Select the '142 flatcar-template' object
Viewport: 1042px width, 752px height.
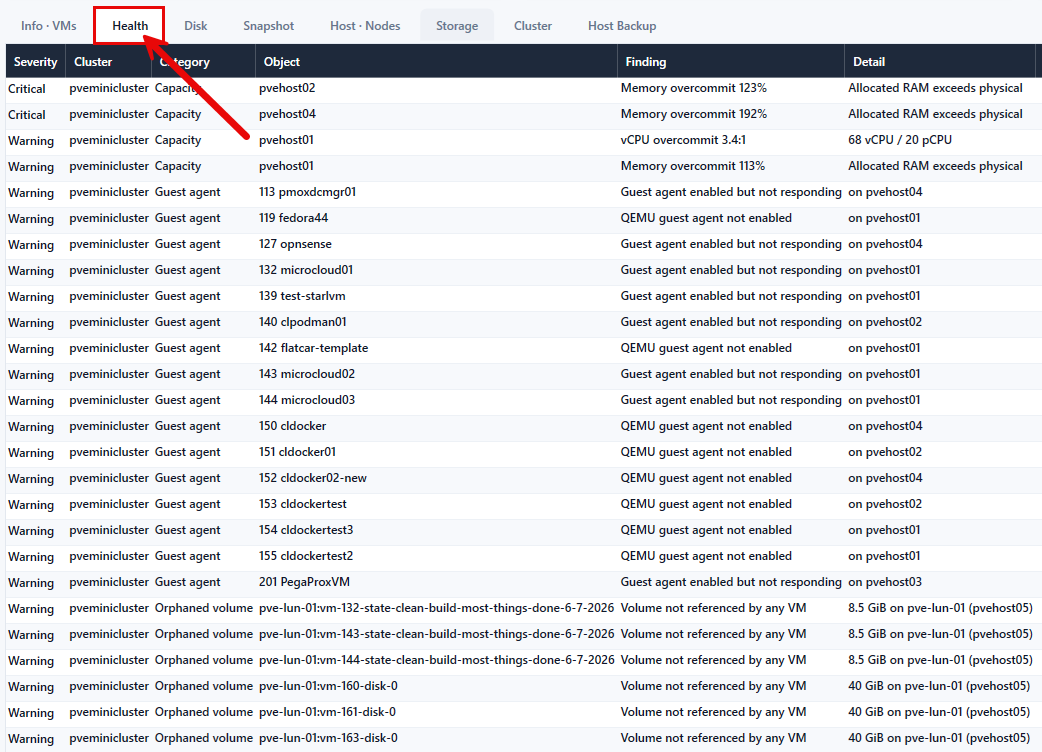click(313, 347)
